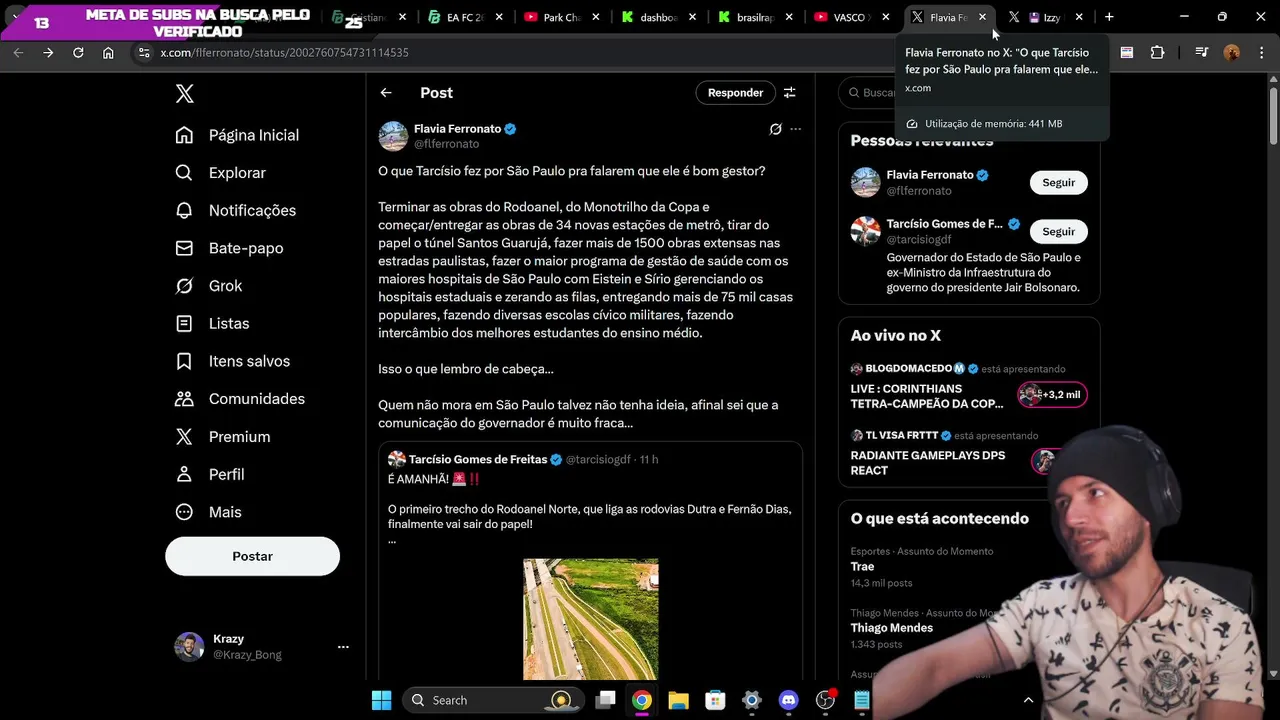
Task: Follow Flavia Ferronato with Seguir
Action: [x=1058, y=183]
